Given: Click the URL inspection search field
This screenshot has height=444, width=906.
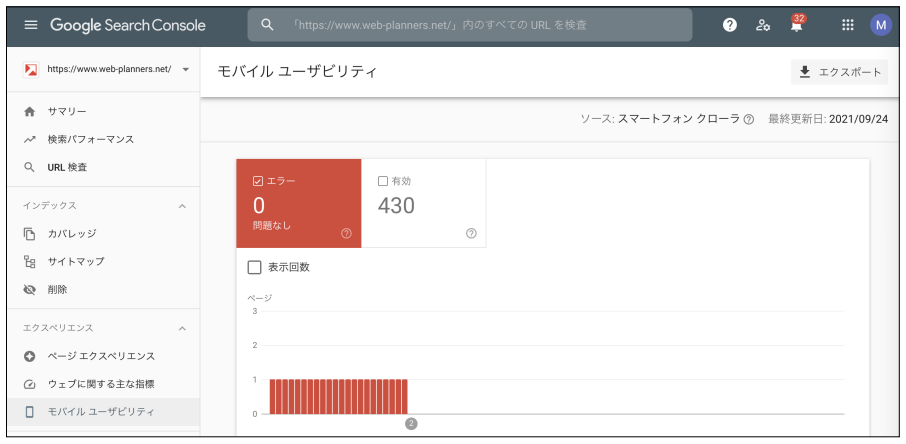Looking at the screenshot, I should 480,25.
